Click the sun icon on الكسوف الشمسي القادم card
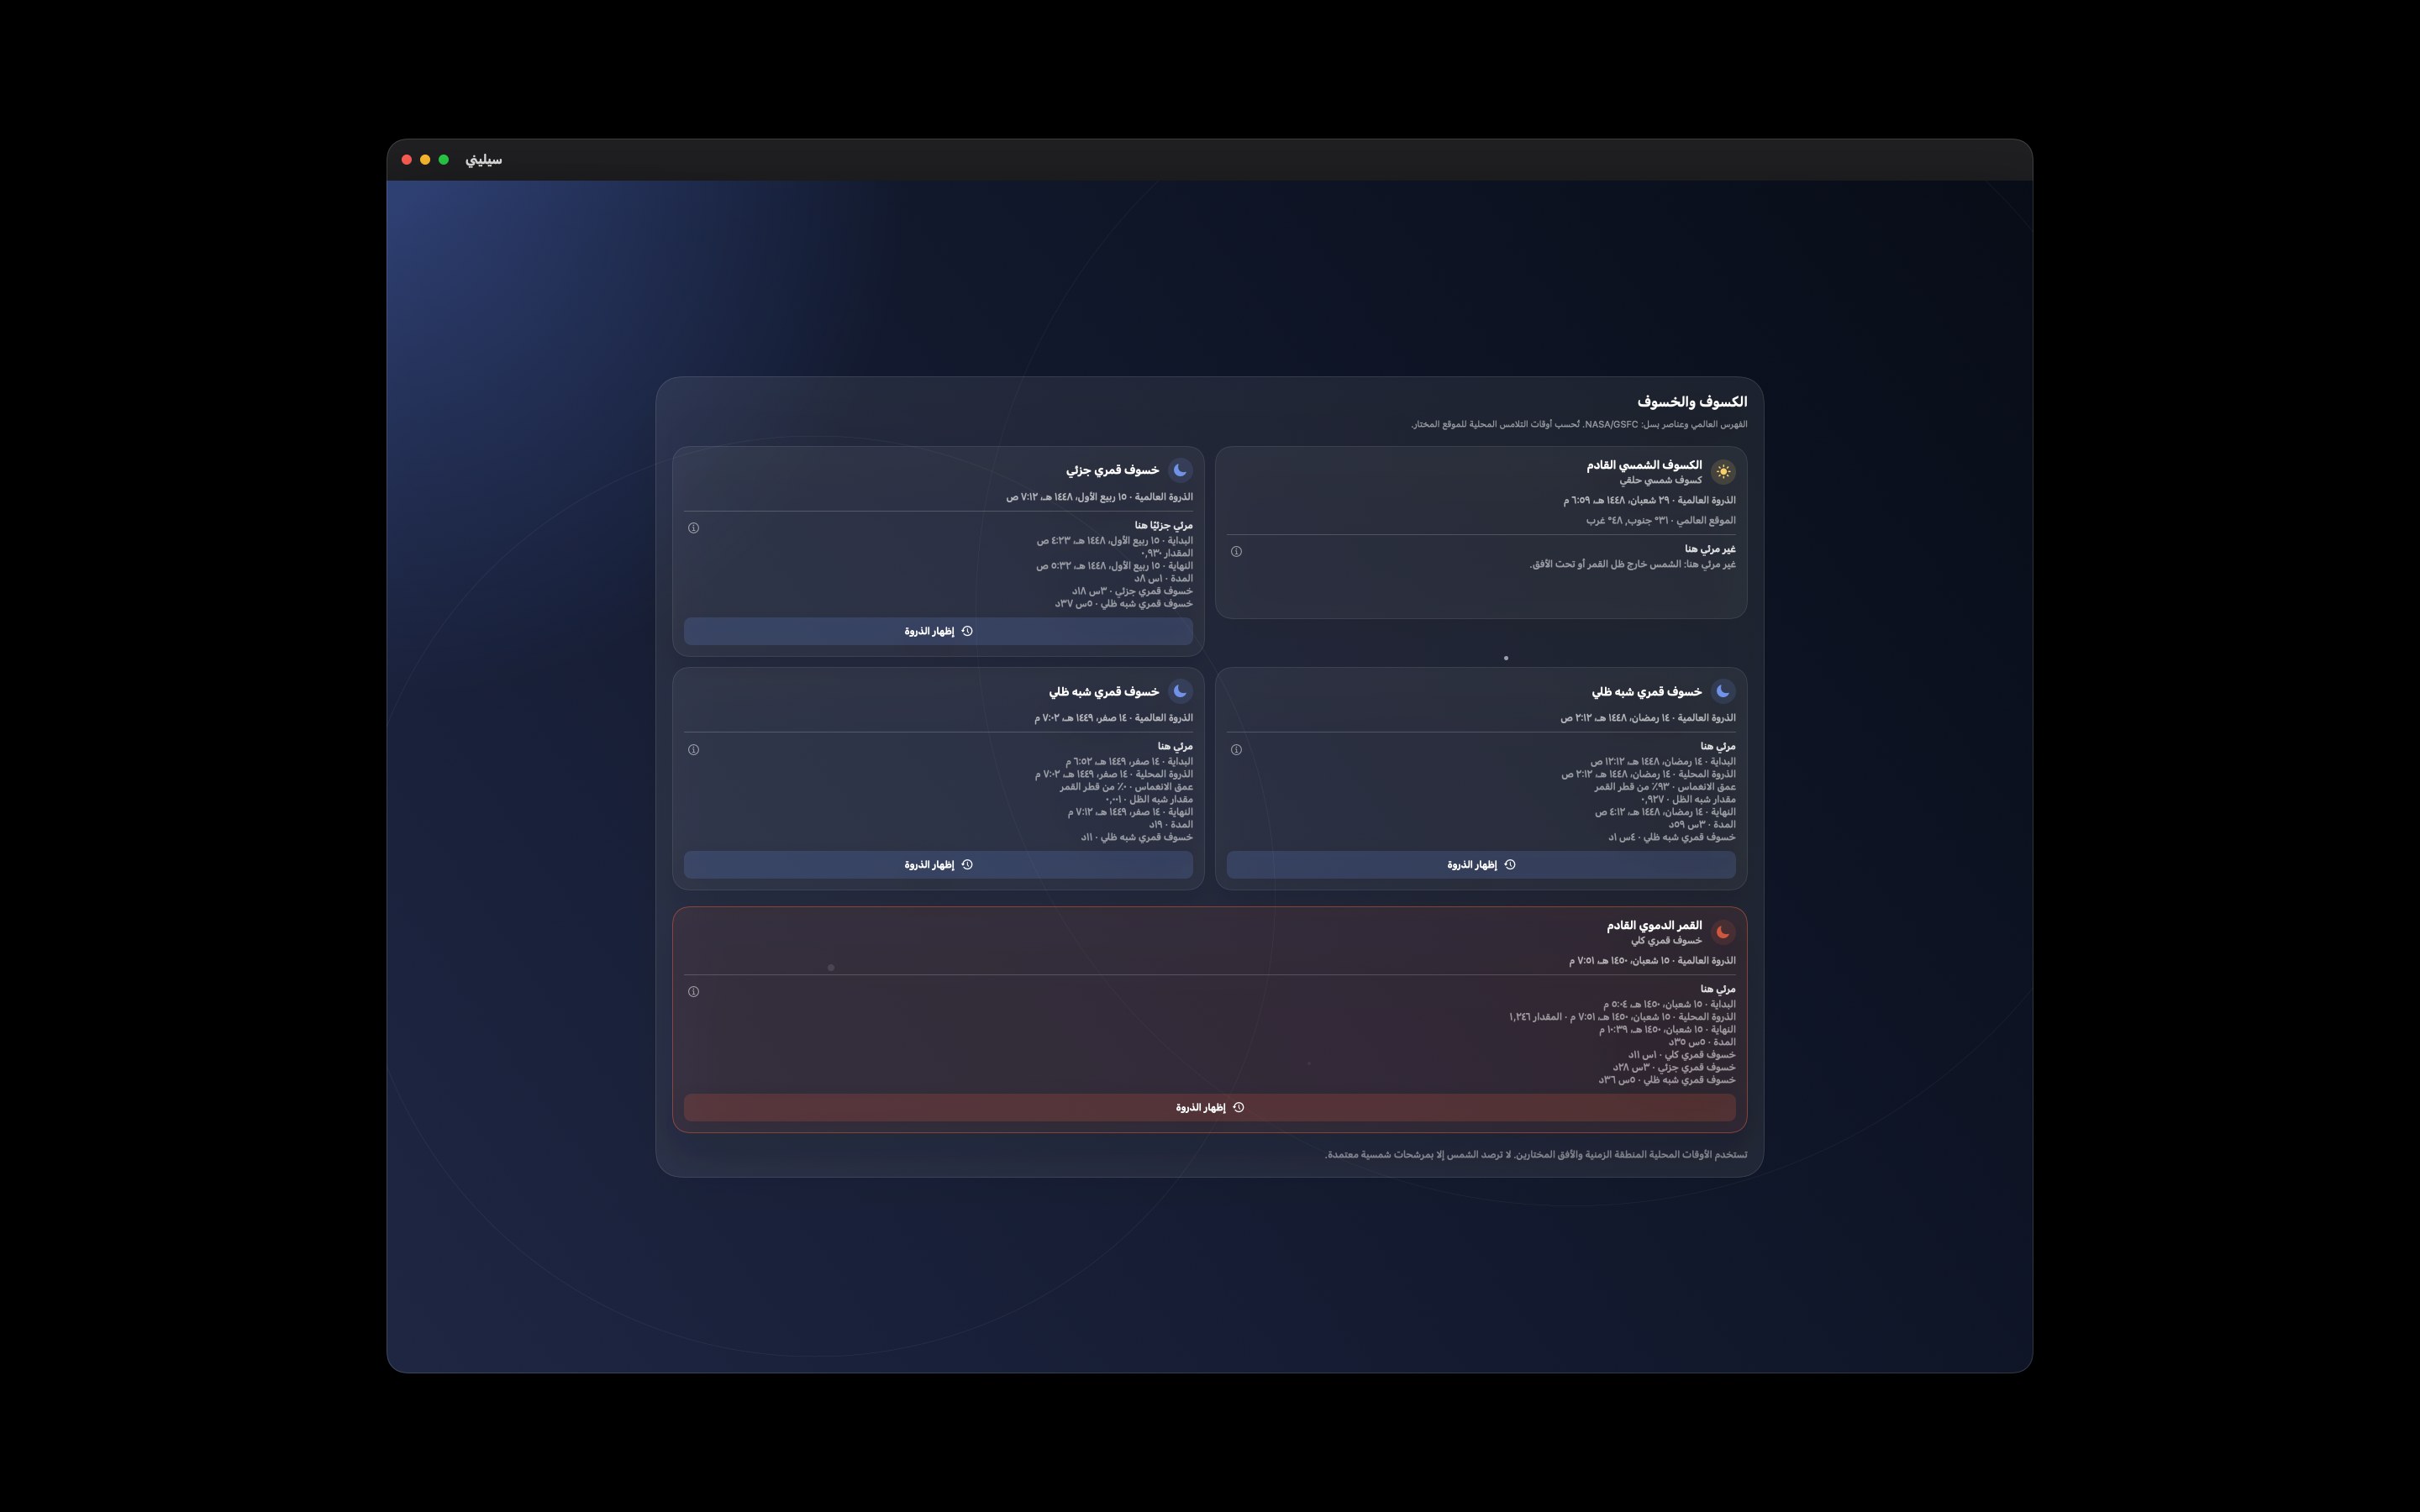The image size is (2420, 1512). tap(1723, 472)
